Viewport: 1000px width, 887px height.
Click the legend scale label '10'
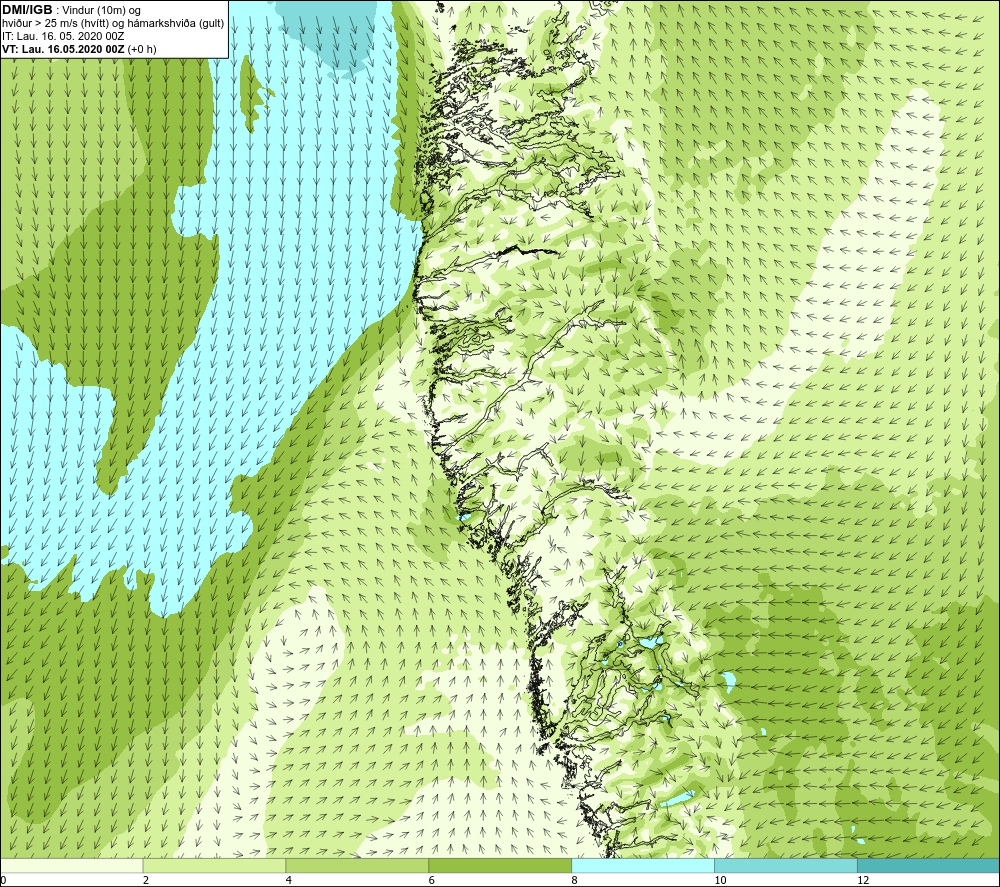coord(720,880)
